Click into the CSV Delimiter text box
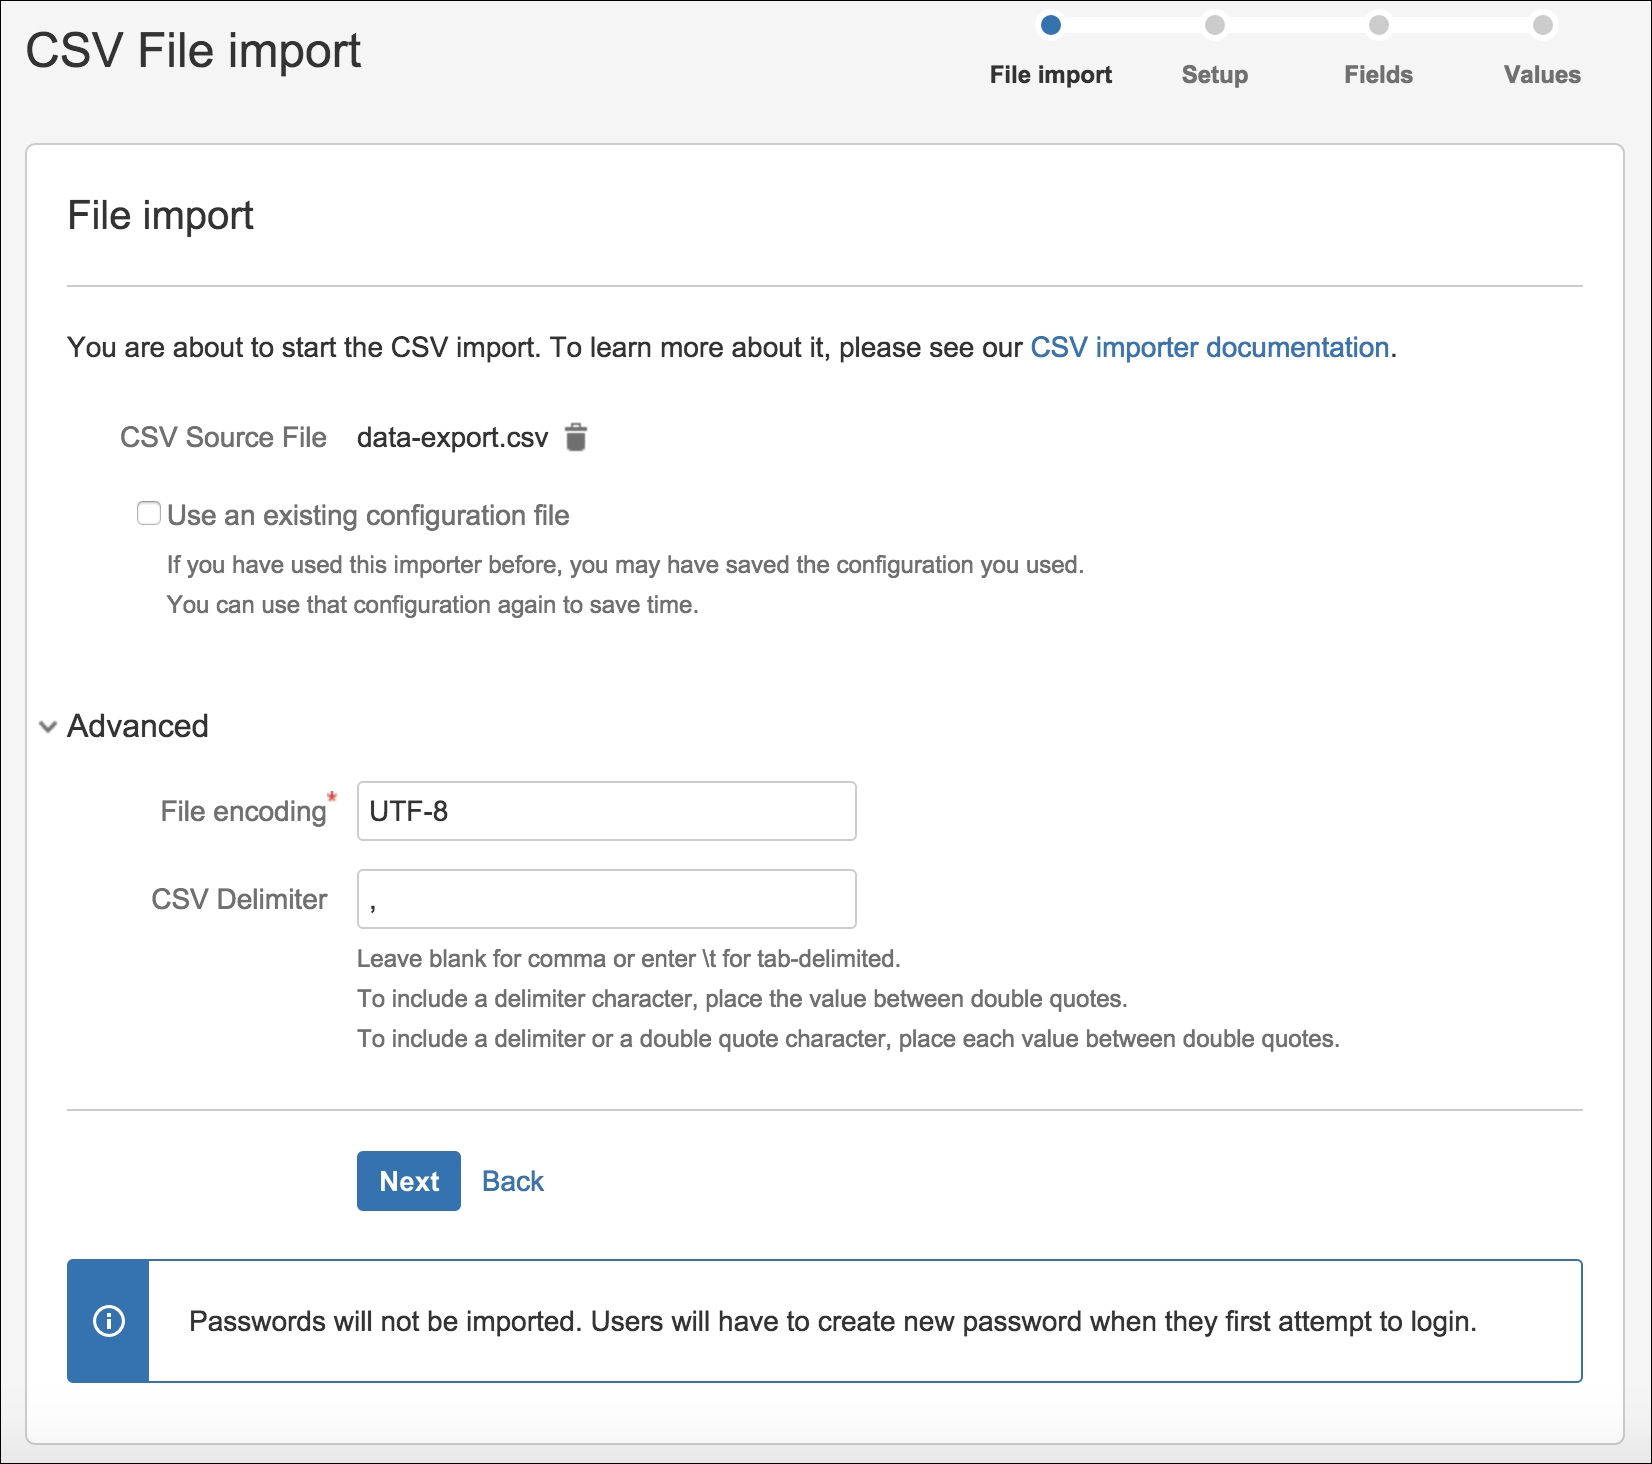The height and width of the screenshot is (1464, 1652). tap(606, 899)
